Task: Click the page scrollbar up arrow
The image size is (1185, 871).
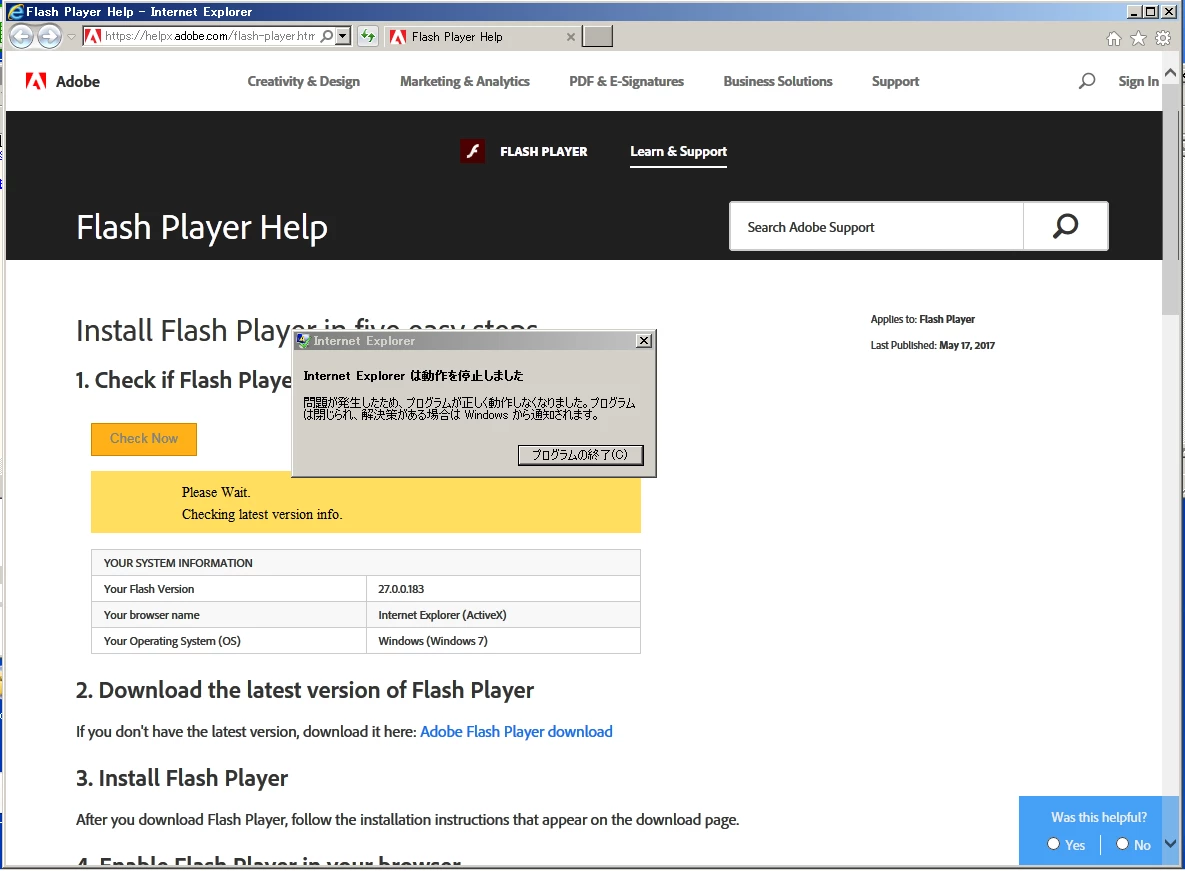Action: 1171,73
